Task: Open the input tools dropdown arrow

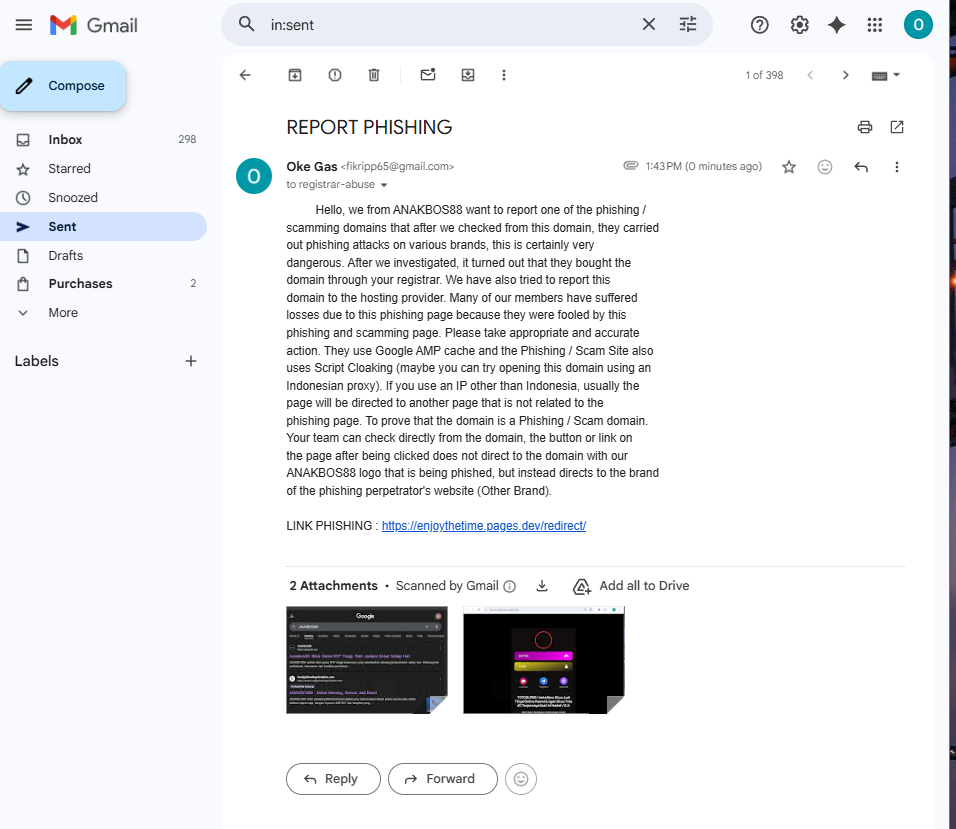Action: click(x=896, y=75)
